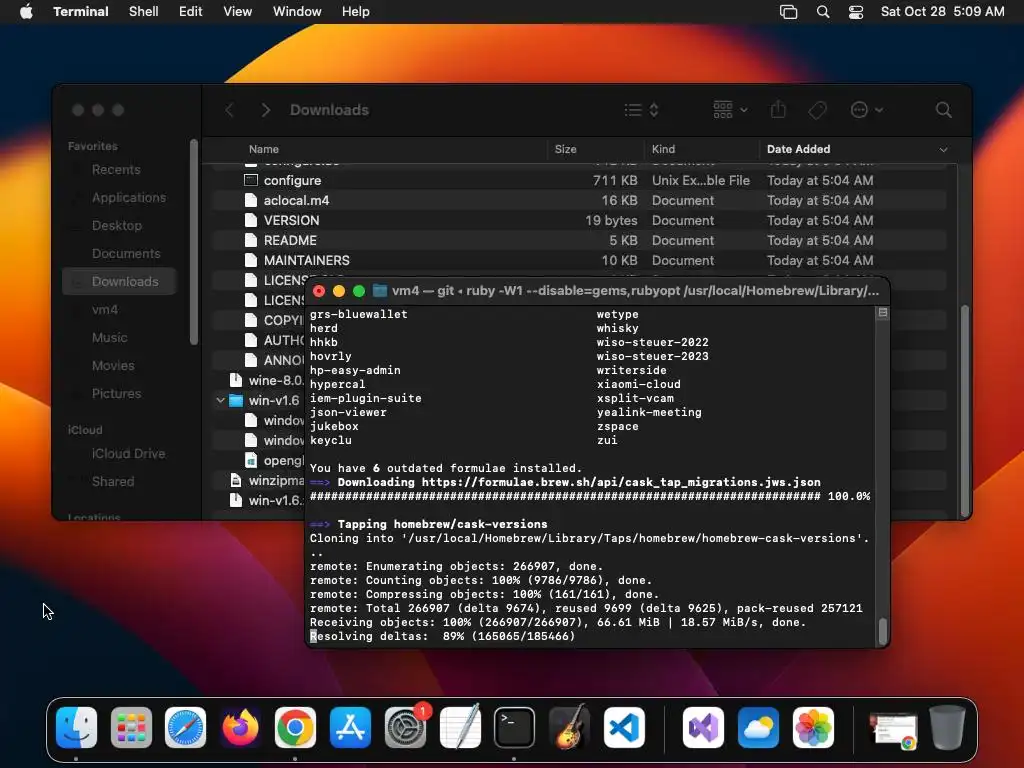
Task: Open Launchpad in the Dock
Action: click(131, 727)
